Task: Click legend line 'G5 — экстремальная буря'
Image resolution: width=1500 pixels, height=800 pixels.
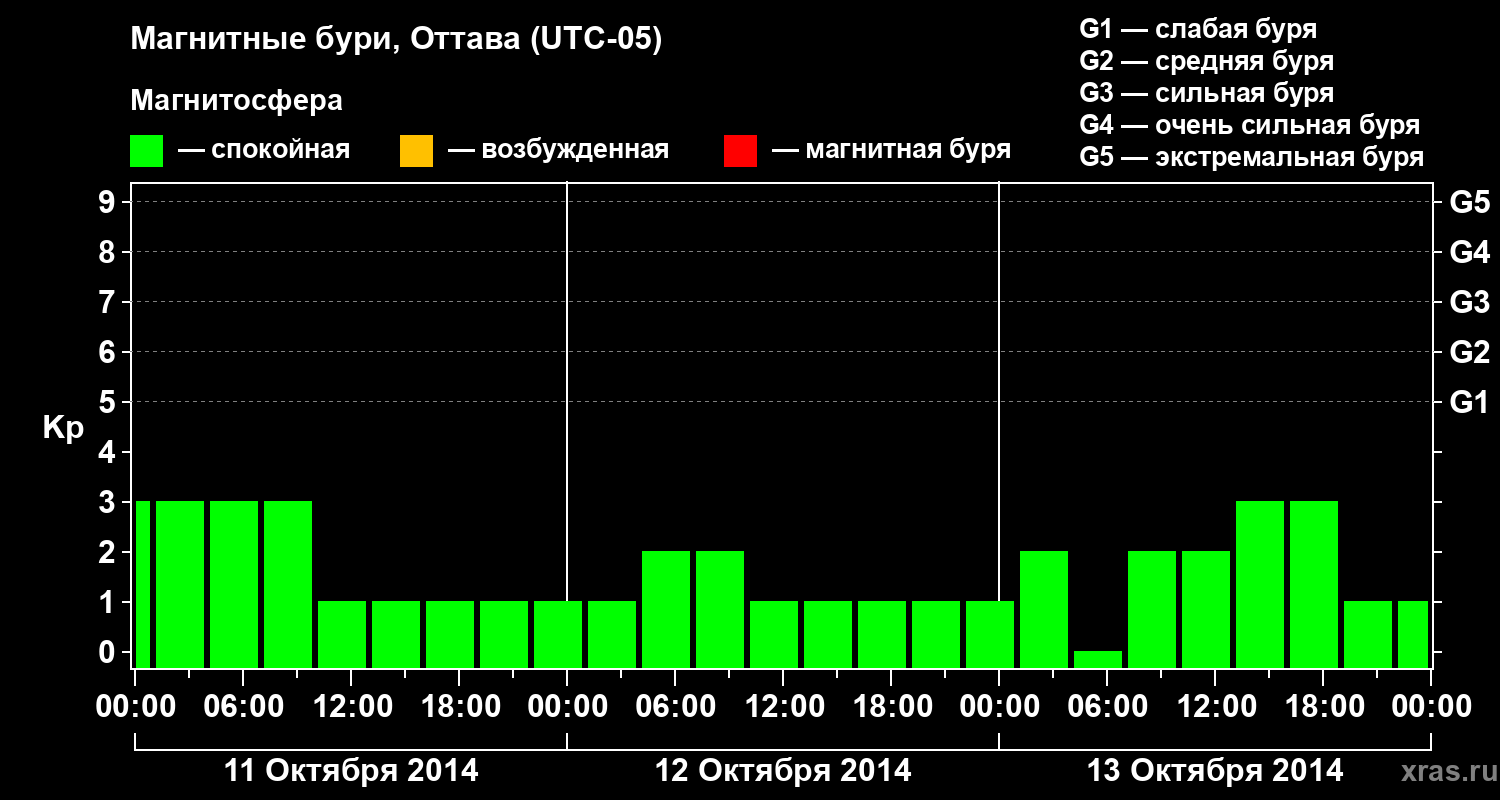Action: pos(1252,157)
